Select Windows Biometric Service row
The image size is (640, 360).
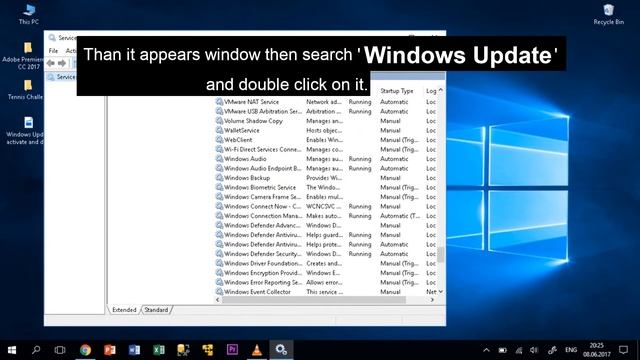click(x=326, y=187)
